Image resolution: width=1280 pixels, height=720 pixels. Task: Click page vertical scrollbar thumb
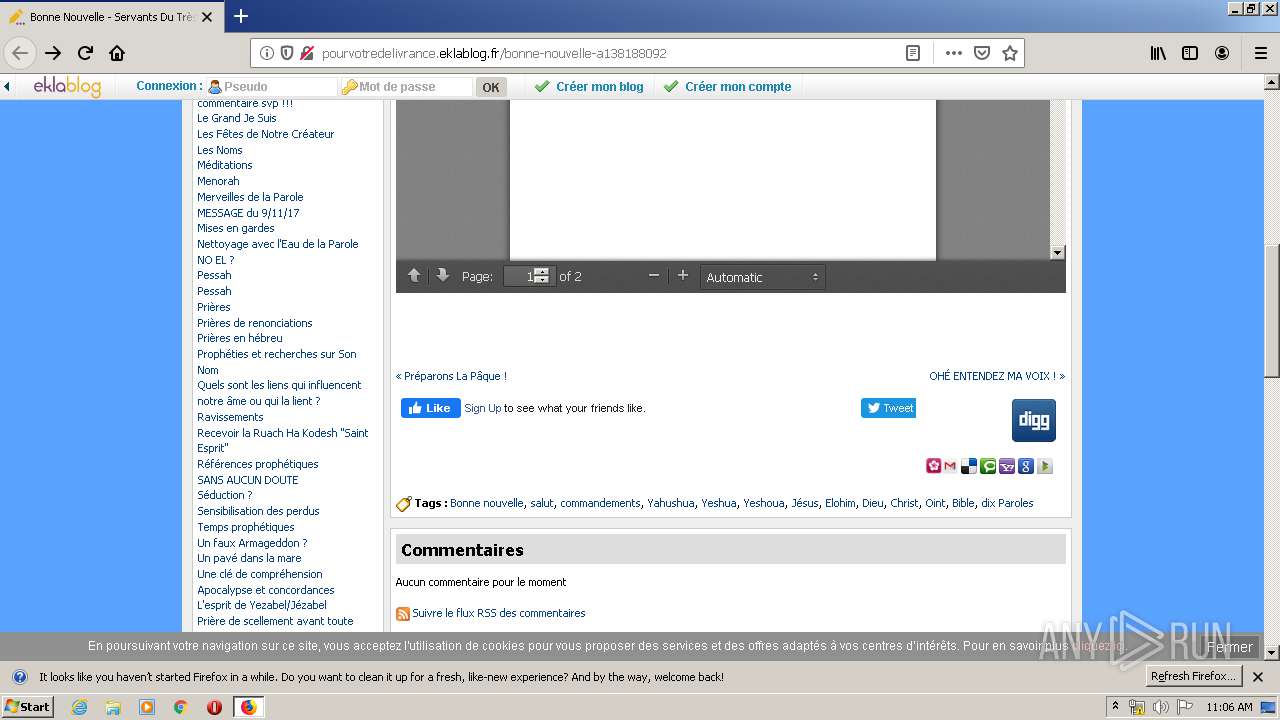pyautogui.click(x=1272, y=311)
